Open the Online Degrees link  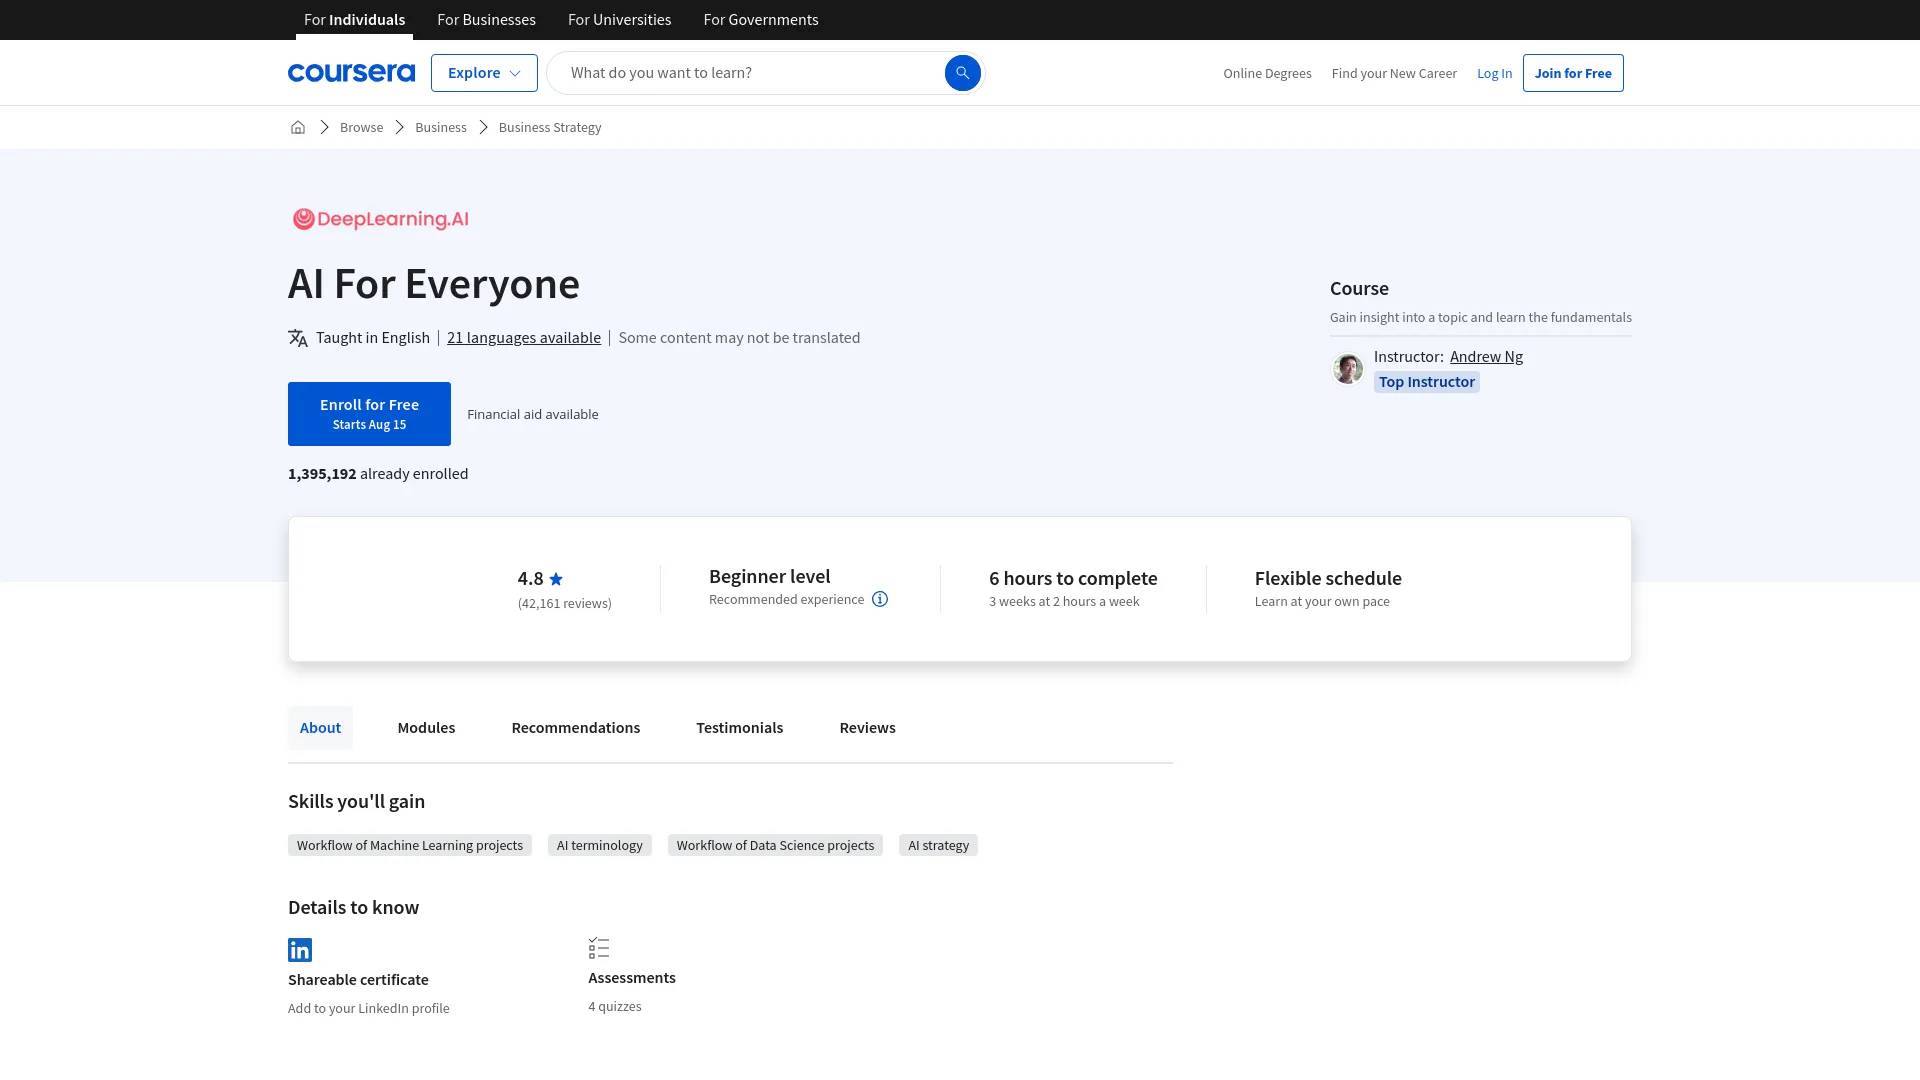click(1267, 74)
